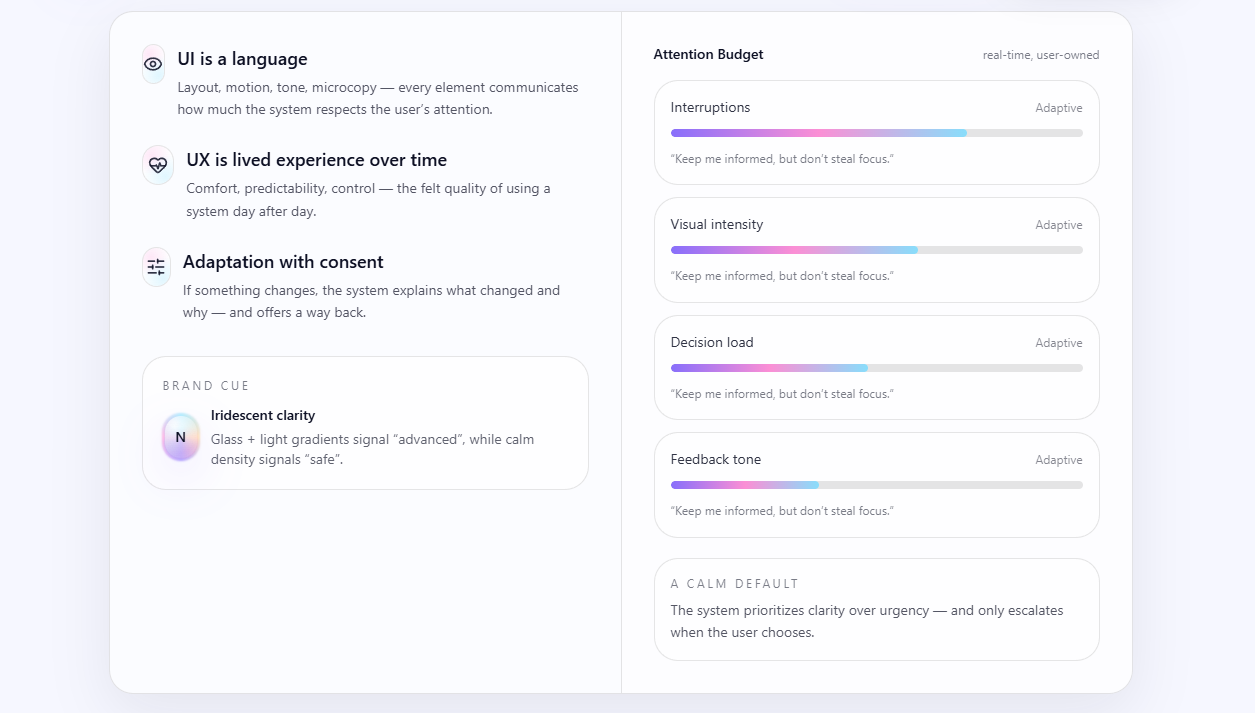Viewport: 1255px width, 713px height.
Task: Click the A Calm Default card
Action: (876, 609)
